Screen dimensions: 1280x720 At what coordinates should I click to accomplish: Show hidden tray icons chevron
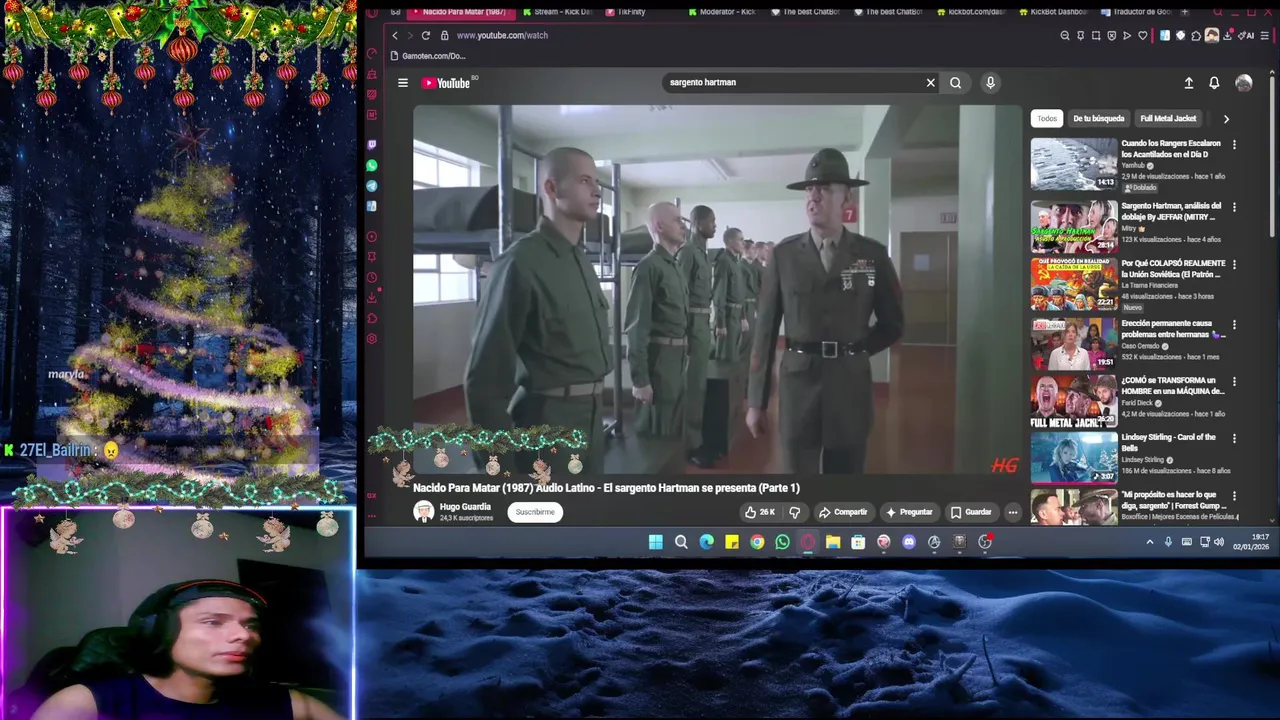pyautogui.click(x=1150, y=542)
